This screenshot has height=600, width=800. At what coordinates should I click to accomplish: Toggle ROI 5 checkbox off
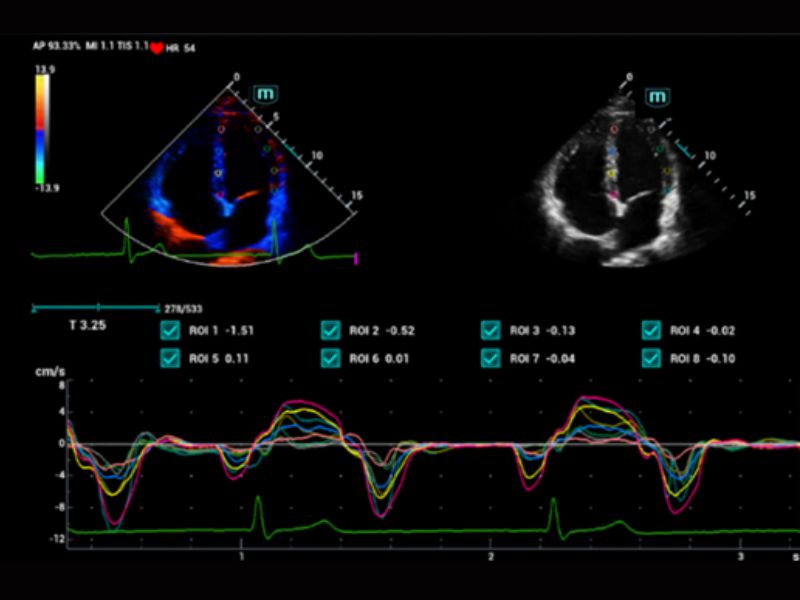click(x=169, y=358)
